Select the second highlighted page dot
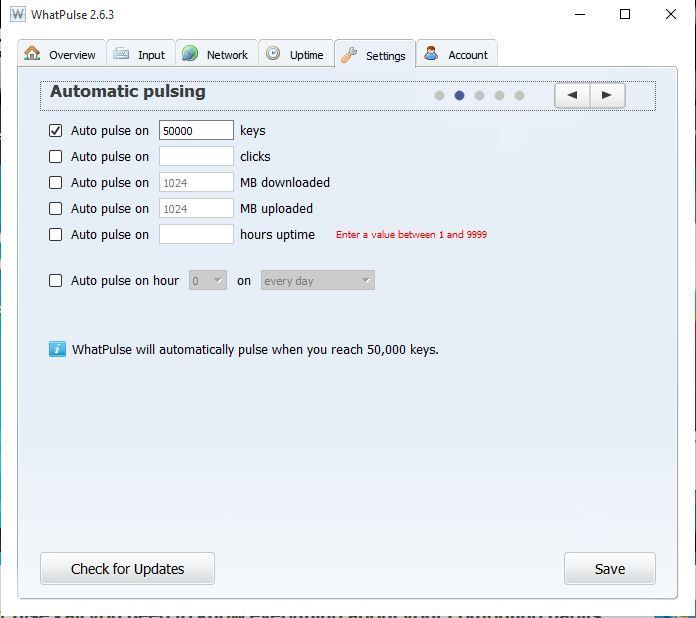This screenshot has height=618, width=696. coord(459,95)
